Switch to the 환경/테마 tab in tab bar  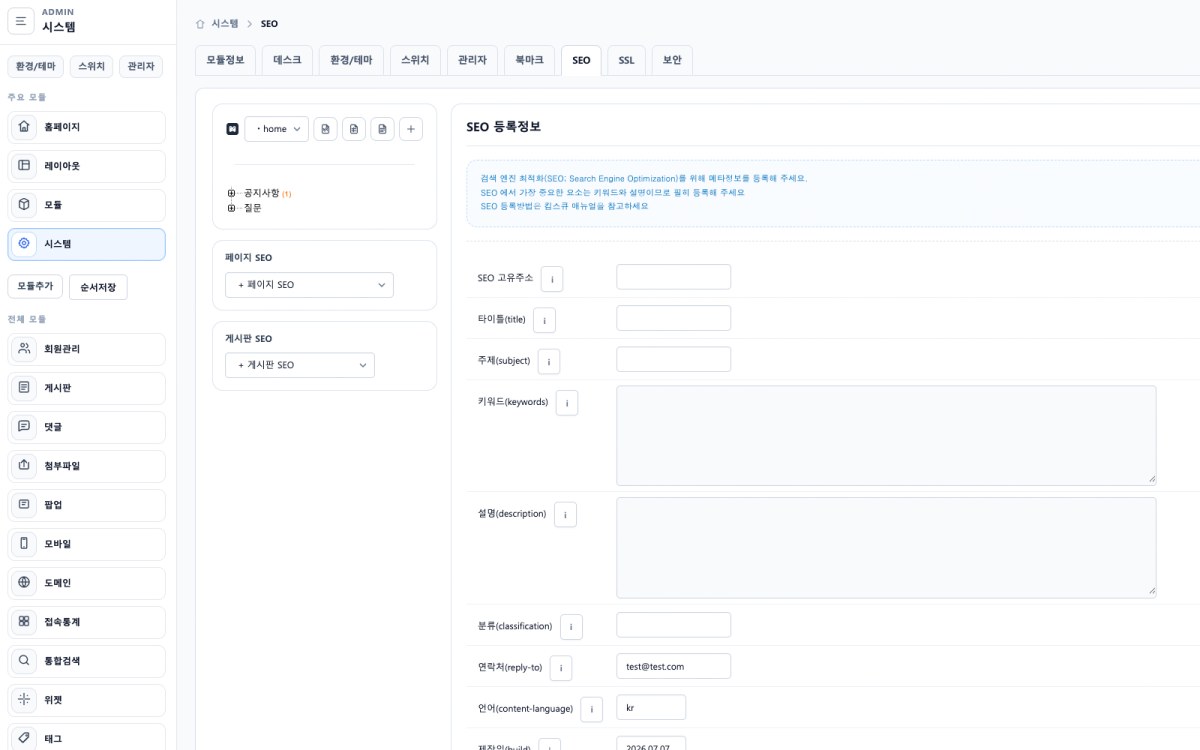(x=351, y=60)
